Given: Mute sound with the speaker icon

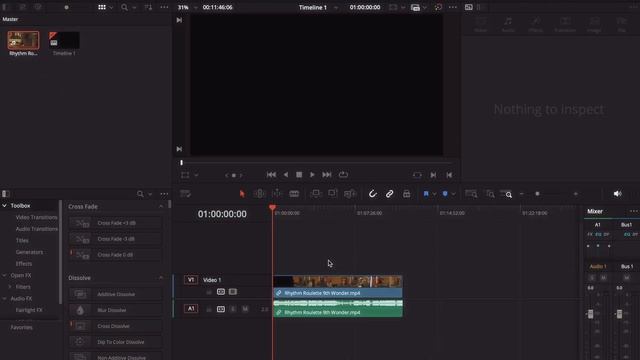Looking at the screenshot, I should point(618,194).
